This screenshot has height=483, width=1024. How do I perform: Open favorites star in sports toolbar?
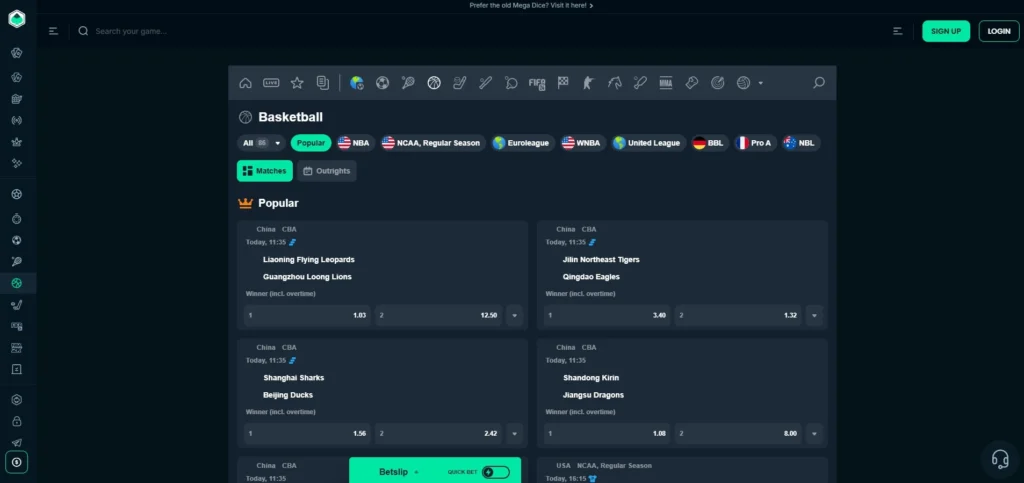297,83
